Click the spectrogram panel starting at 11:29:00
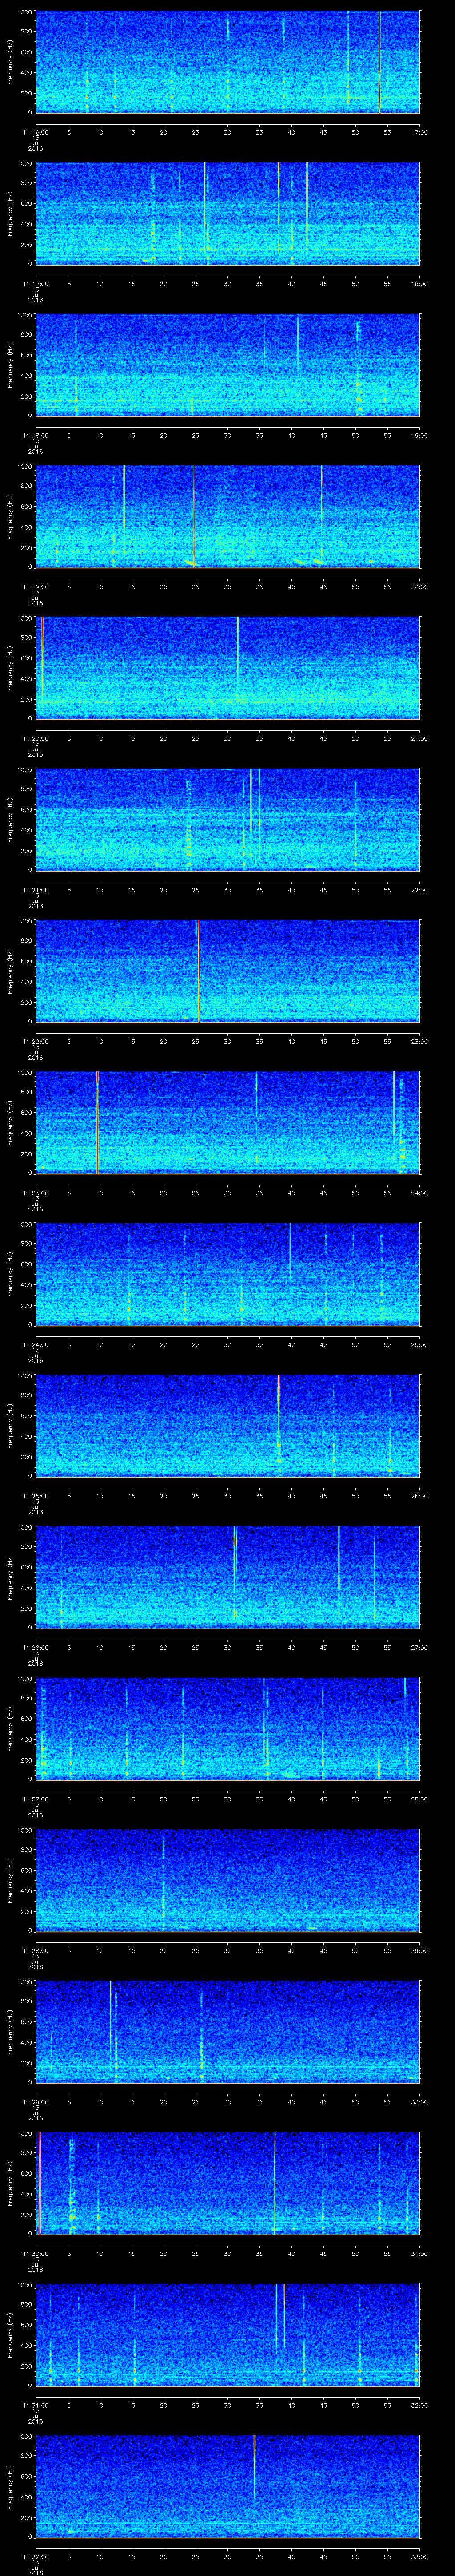Image resolution: width=455 pixels, height=2576 pixels. (228, 2032)
